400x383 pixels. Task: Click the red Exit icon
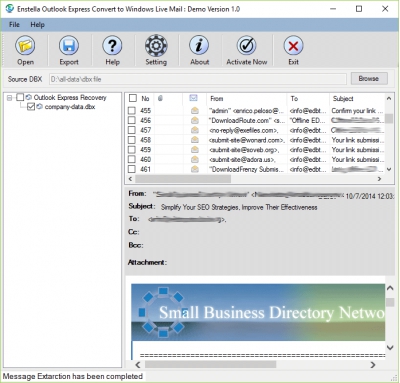point(293,46)
